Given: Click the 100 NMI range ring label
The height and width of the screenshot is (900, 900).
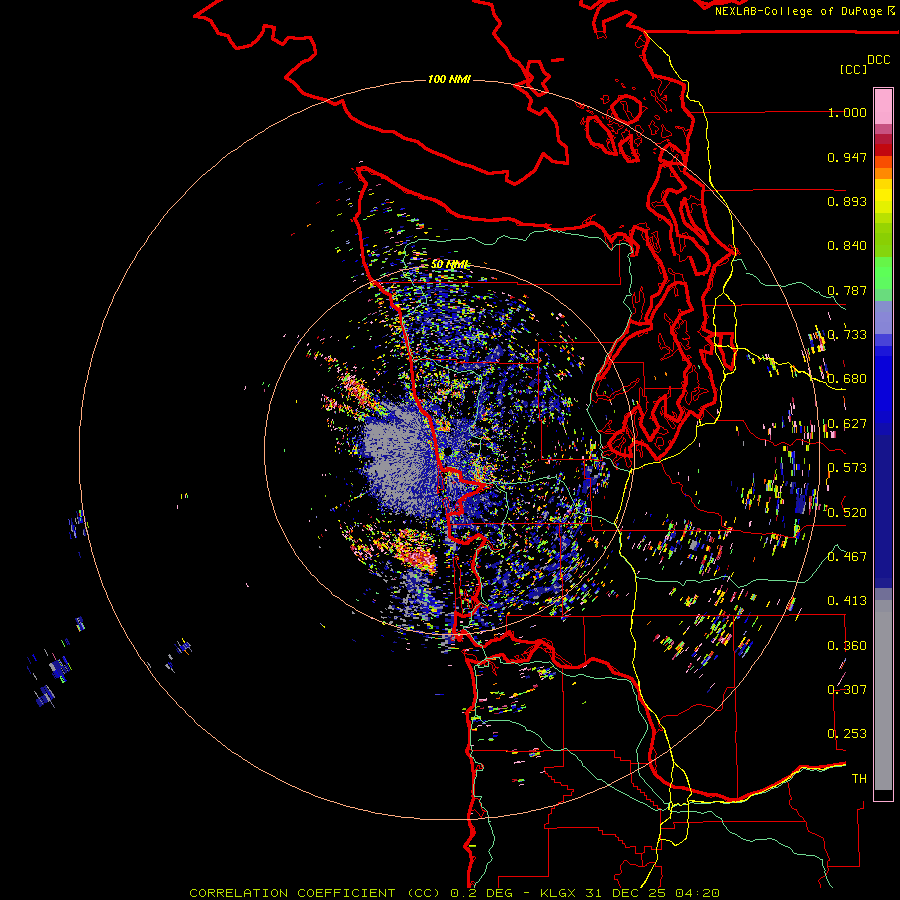Looking at the screenshot, I should coord(449,79).
